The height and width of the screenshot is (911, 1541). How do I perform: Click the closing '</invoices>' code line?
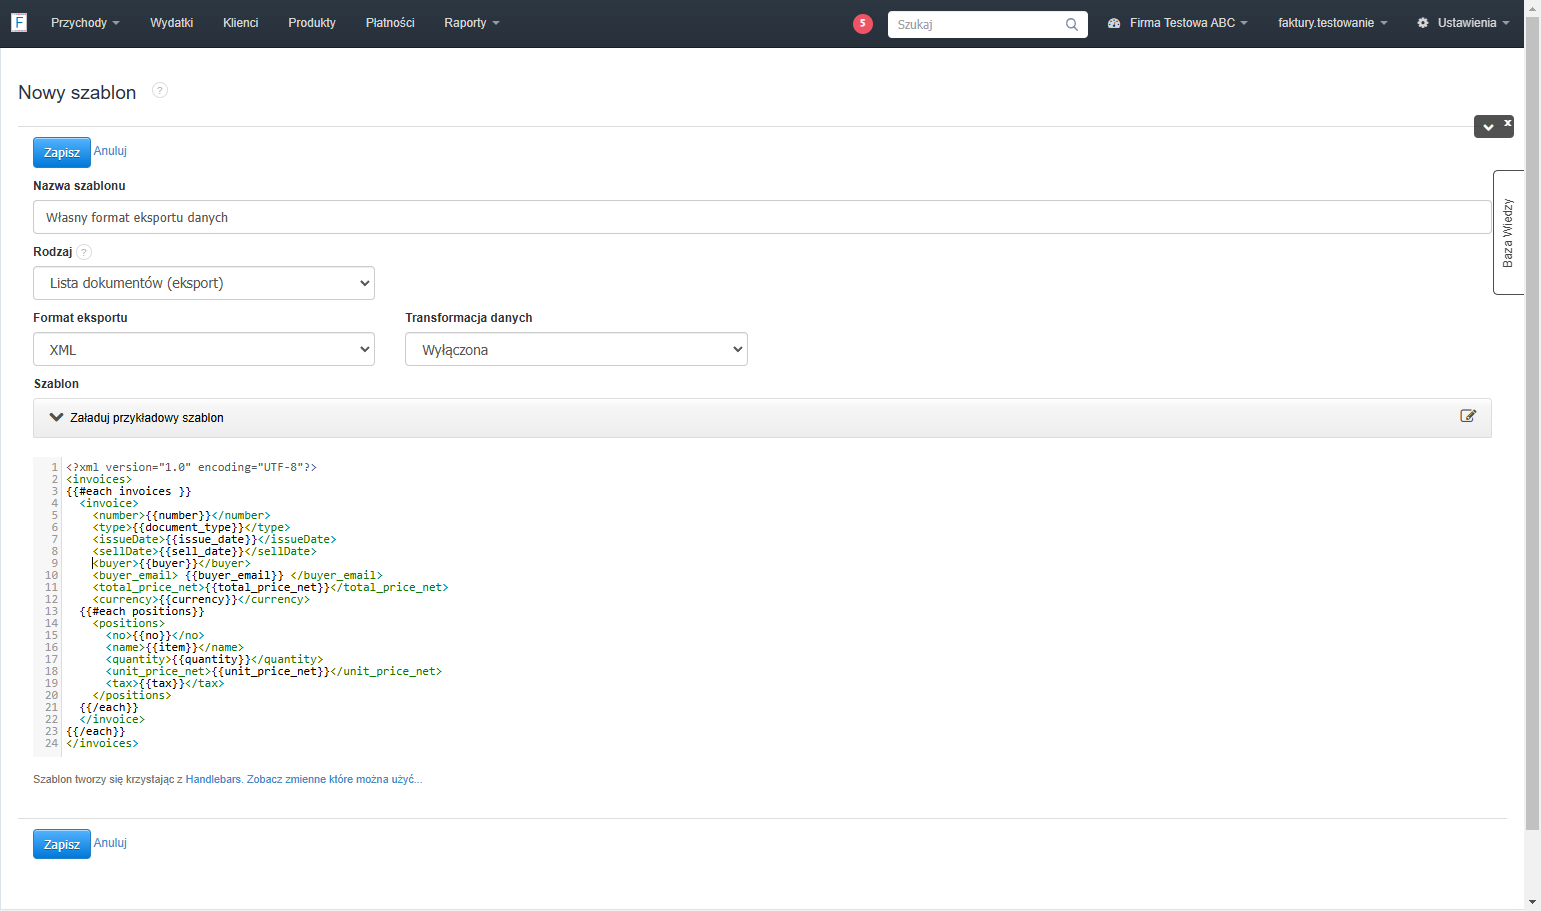(102, 743)
